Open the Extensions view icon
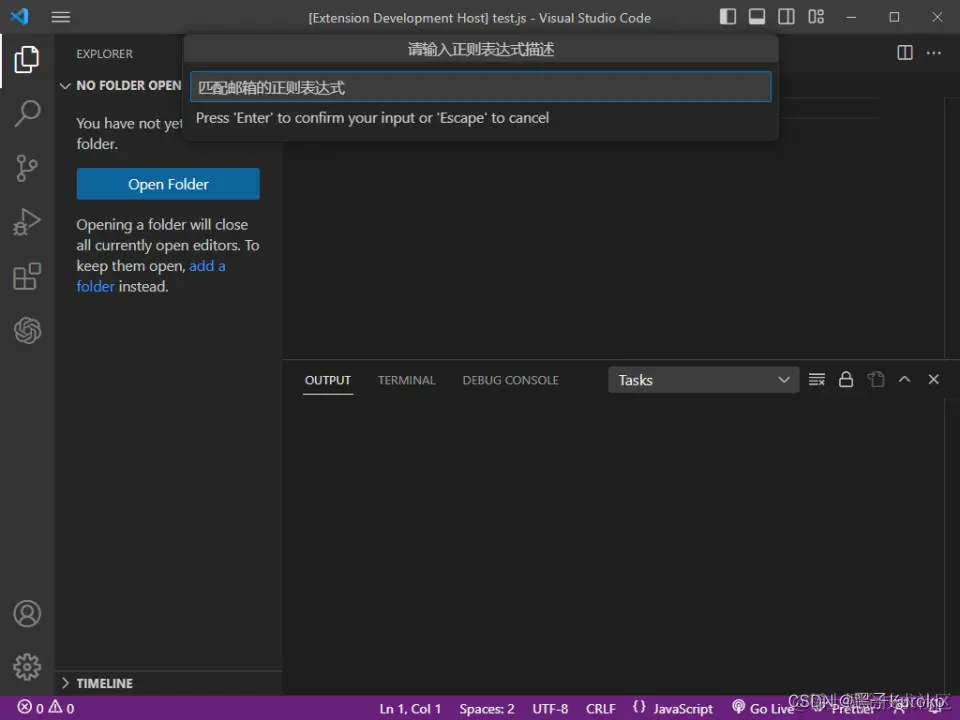 click(x=27, y=276)
